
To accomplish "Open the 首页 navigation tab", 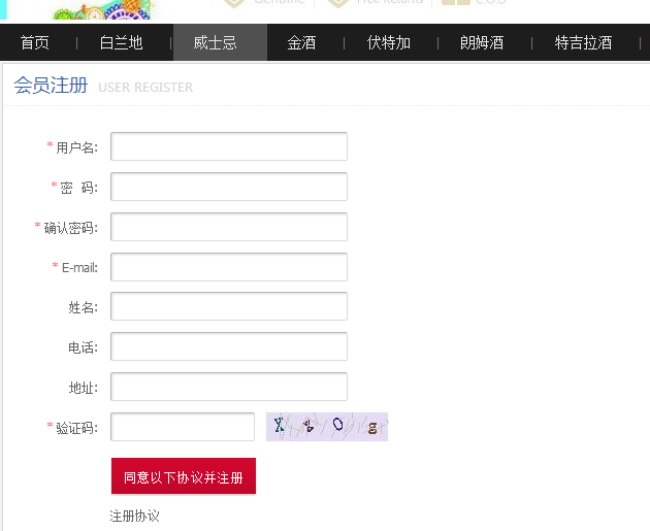I will [x=35, y=43].
